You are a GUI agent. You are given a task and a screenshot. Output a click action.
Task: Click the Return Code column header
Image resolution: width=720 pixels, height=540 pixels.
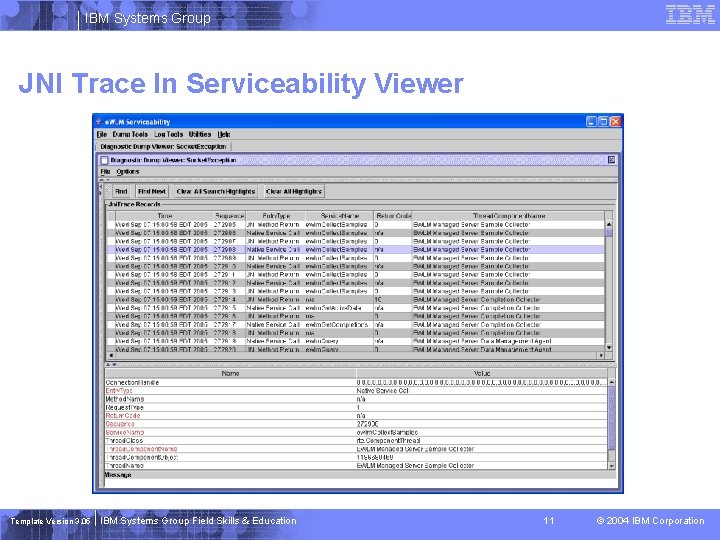393,215
